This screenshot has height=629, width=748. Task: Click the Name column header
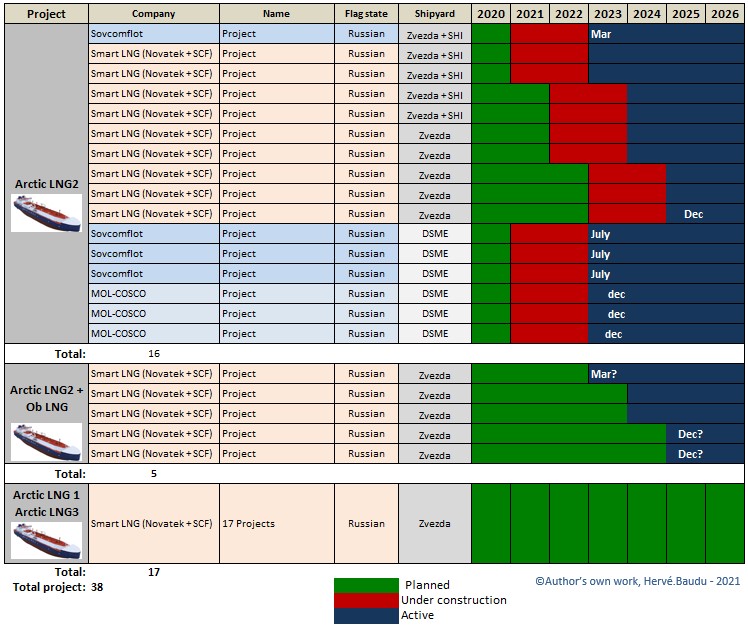point(276,14)
